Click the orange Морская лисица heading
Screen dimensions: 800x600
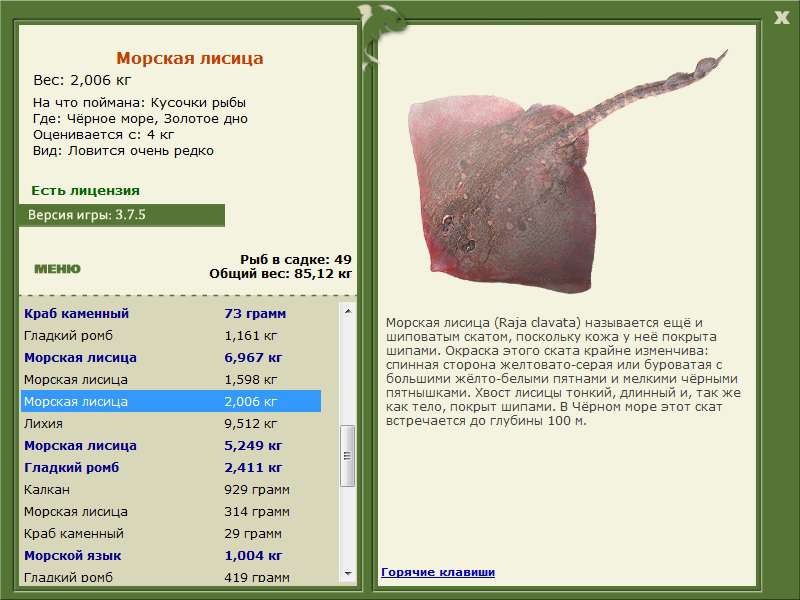(190, 58)
